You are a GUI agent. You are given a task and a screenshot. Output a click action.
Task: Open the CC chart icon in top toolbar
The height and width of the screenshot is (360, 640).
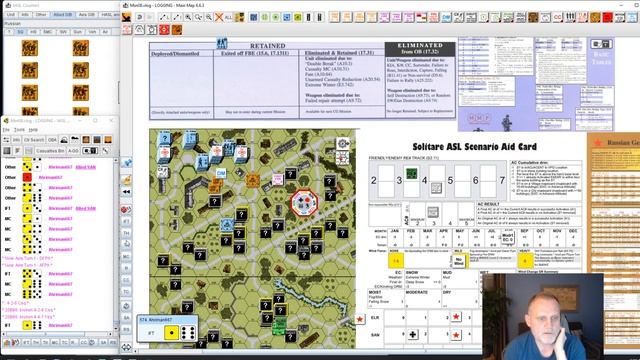click(558, 17)
